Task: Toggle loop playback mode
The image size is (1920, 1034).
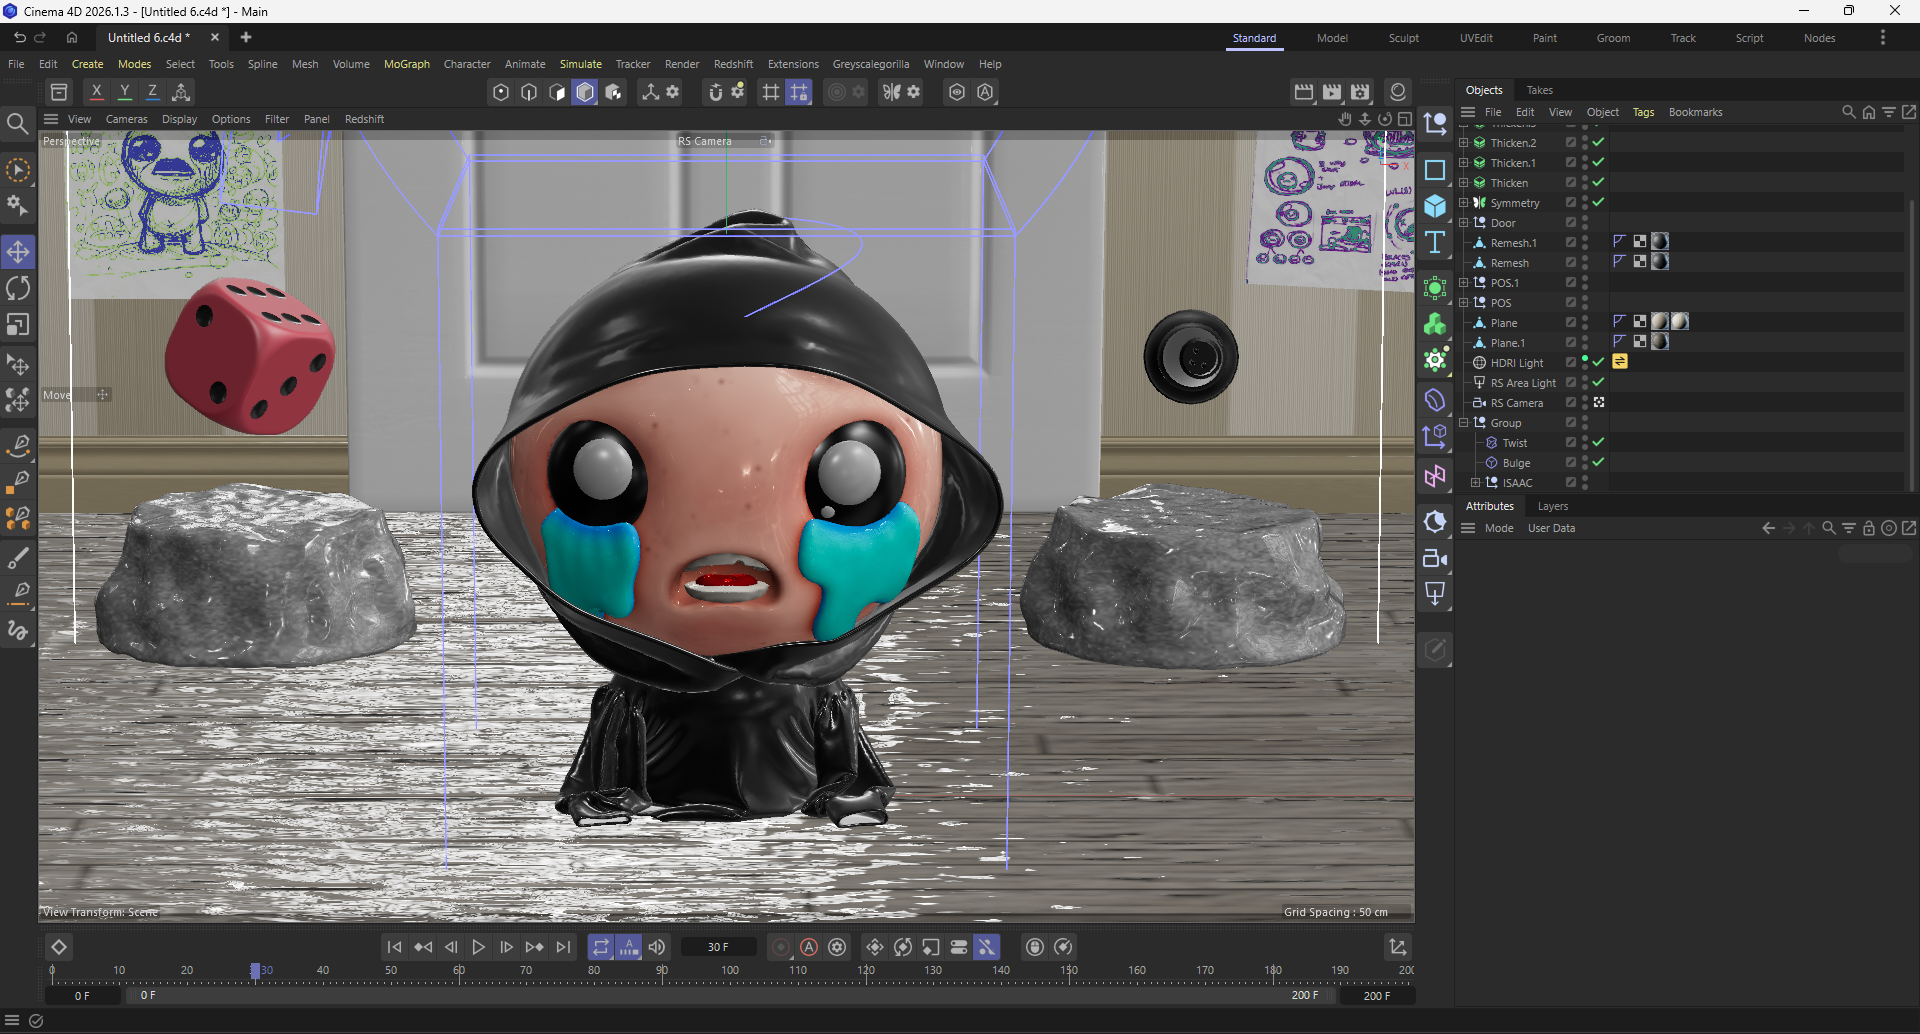Action: point(600,947)
